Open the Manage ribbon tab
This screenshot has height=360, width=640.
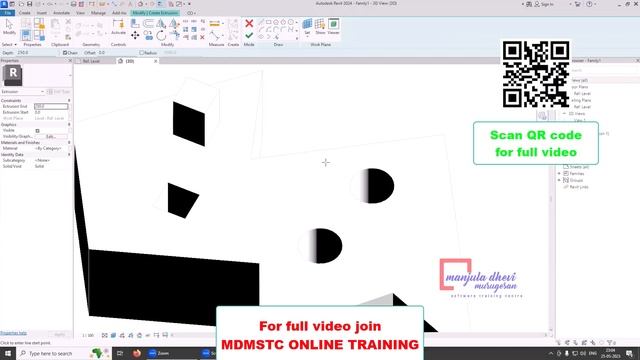[x=98, y=13]
